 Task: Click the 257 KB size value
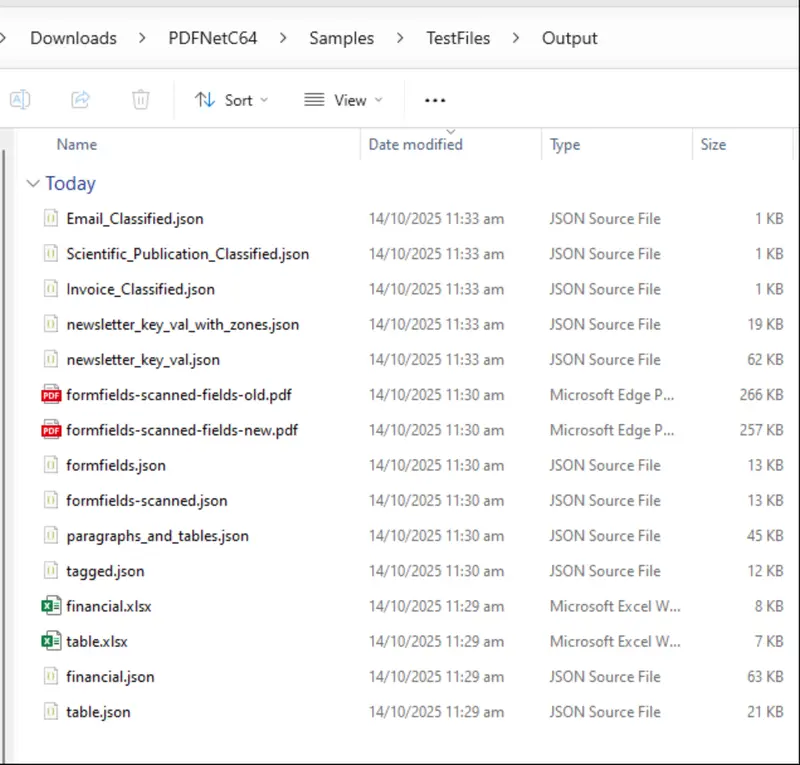(x=761, y=430)
